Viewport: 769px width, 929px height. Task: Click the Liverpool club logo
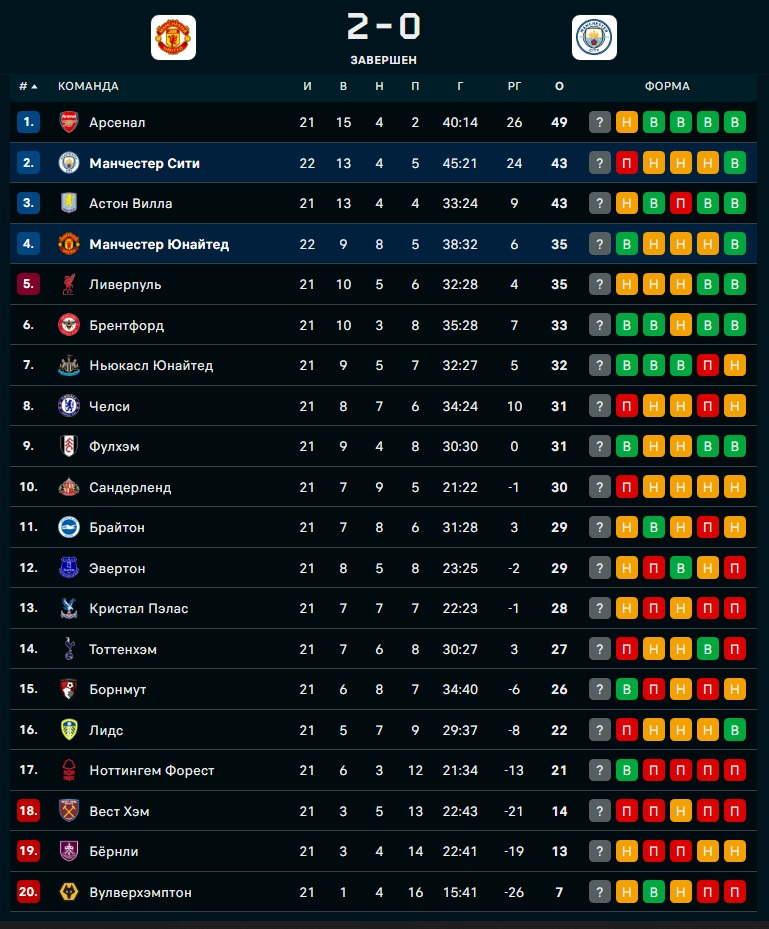(69, 284)
